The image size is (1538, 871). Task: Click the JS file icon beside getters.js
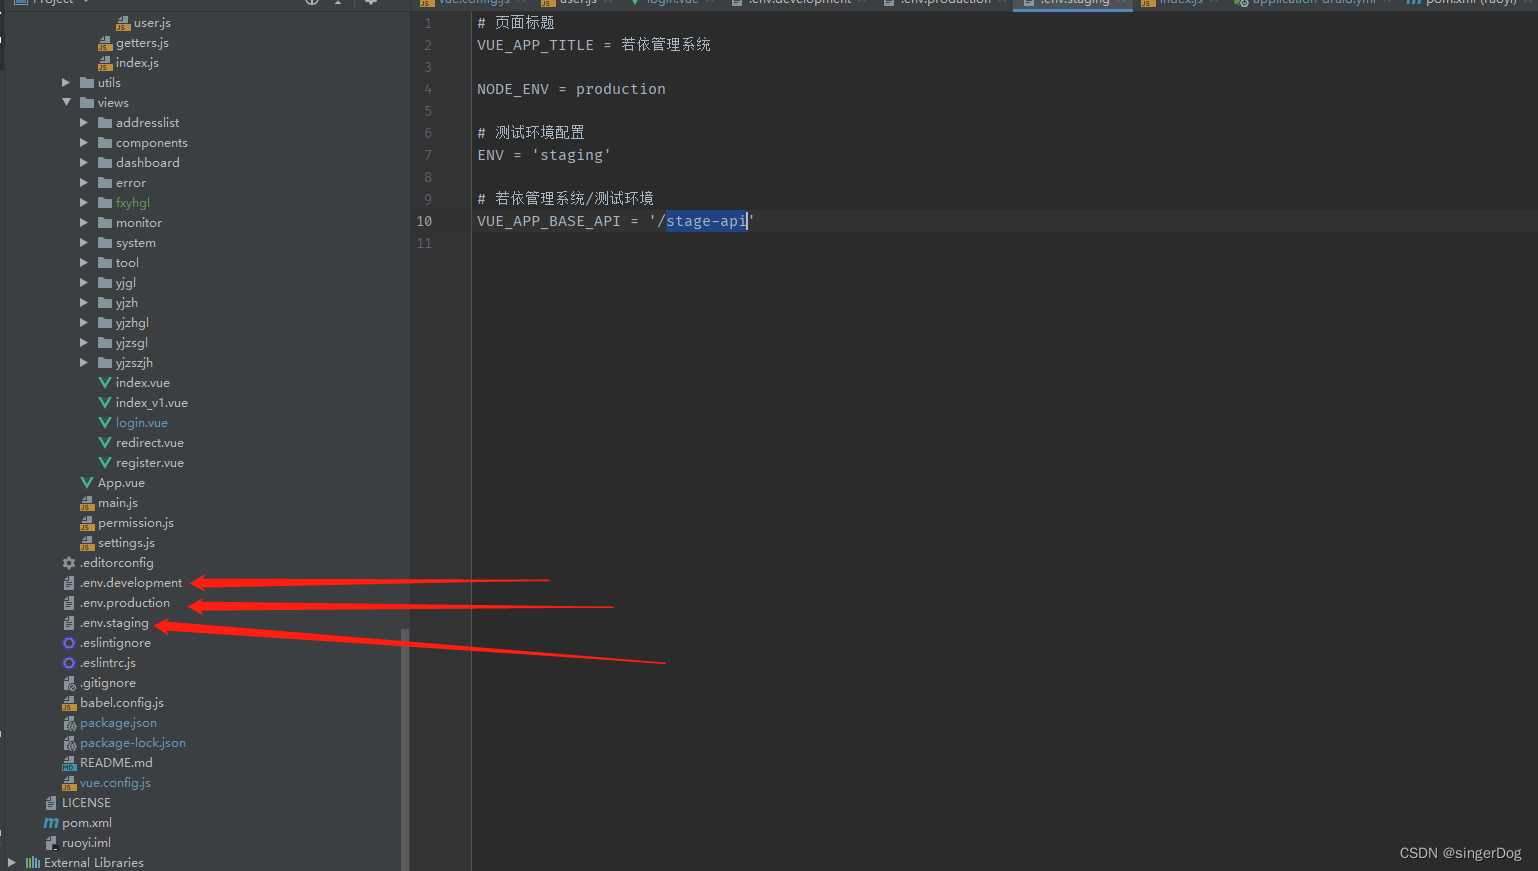[x=105, y=43]
